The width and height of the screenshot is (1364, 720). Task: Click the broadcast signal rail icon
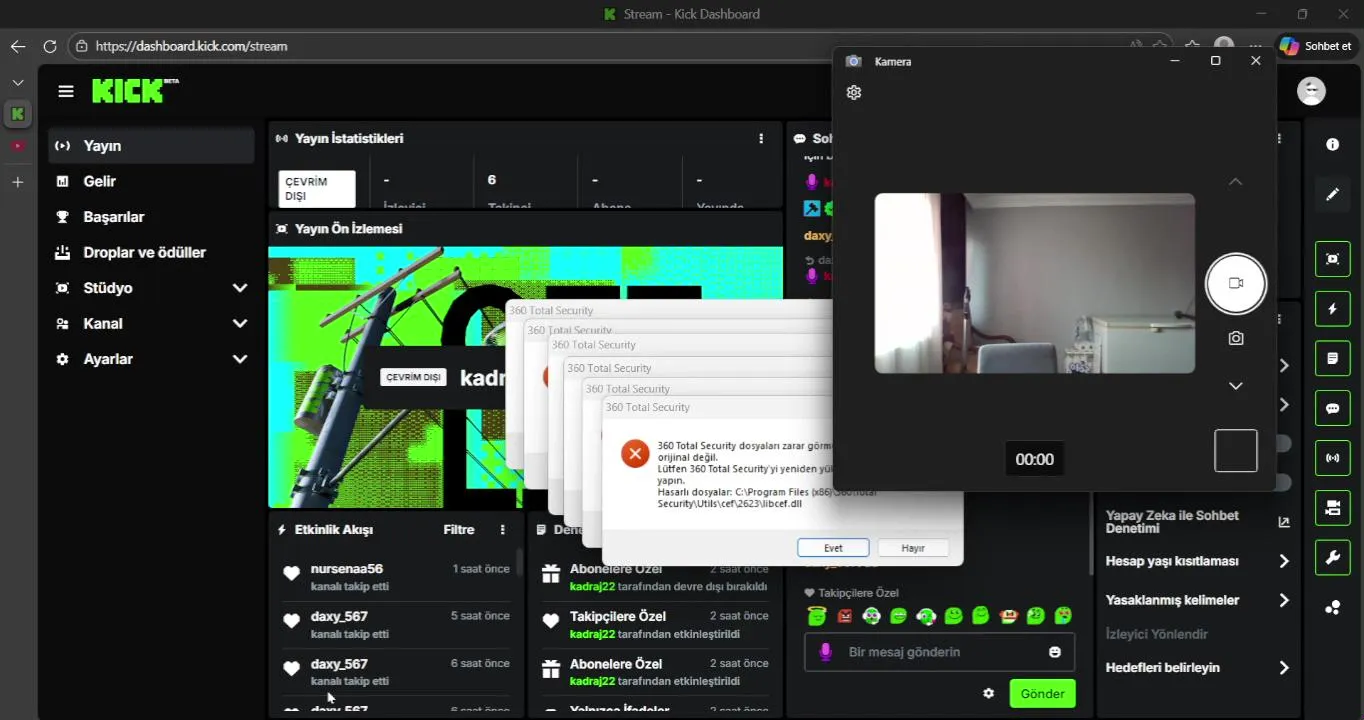click(x=1332, y=458)
